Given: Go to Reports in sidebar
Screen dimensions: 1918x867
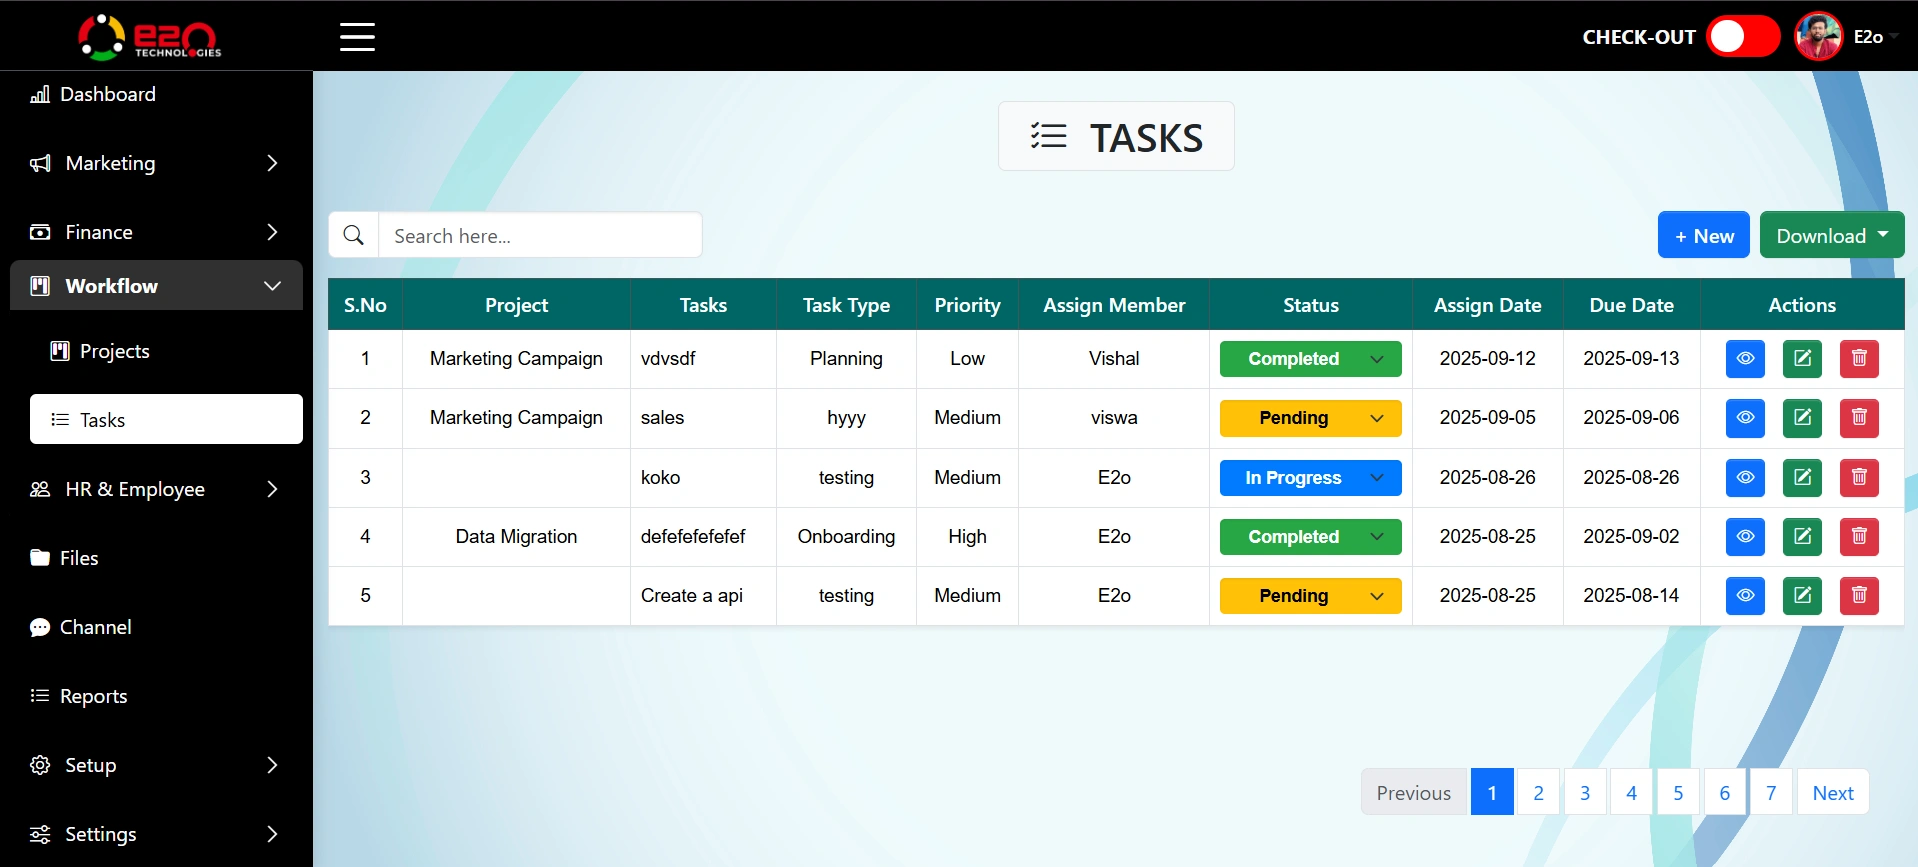Looking at the screenshot, I should 93,696.
